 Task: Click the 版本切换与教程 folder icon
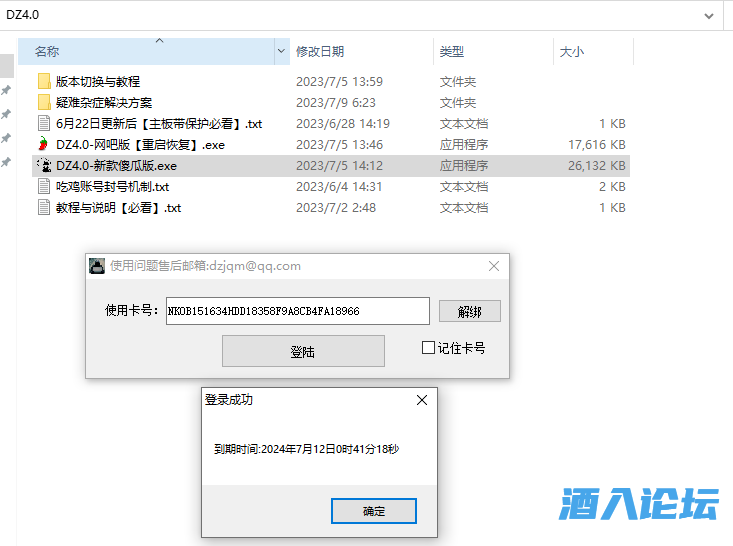click(44, 81)
